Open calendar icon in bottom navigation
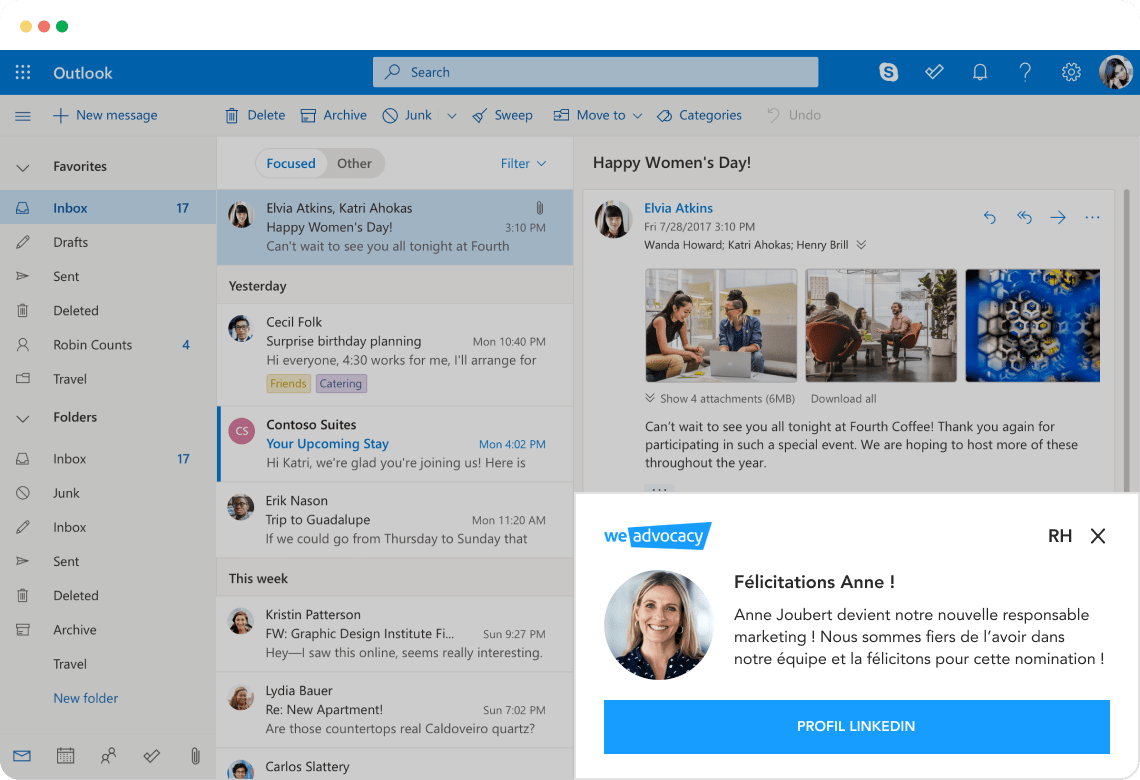 65,756
